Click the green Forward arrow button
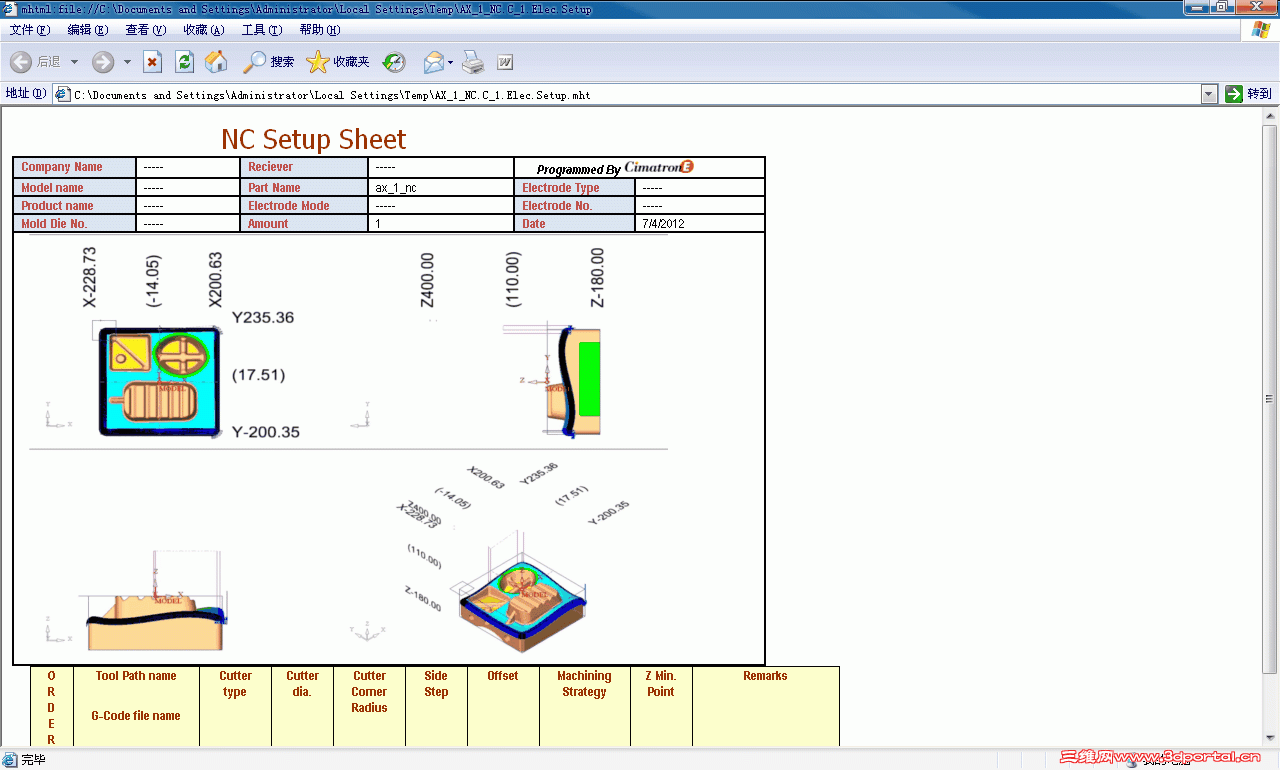The width and height of the screenshot is (1280, 770). pos(103,62)
